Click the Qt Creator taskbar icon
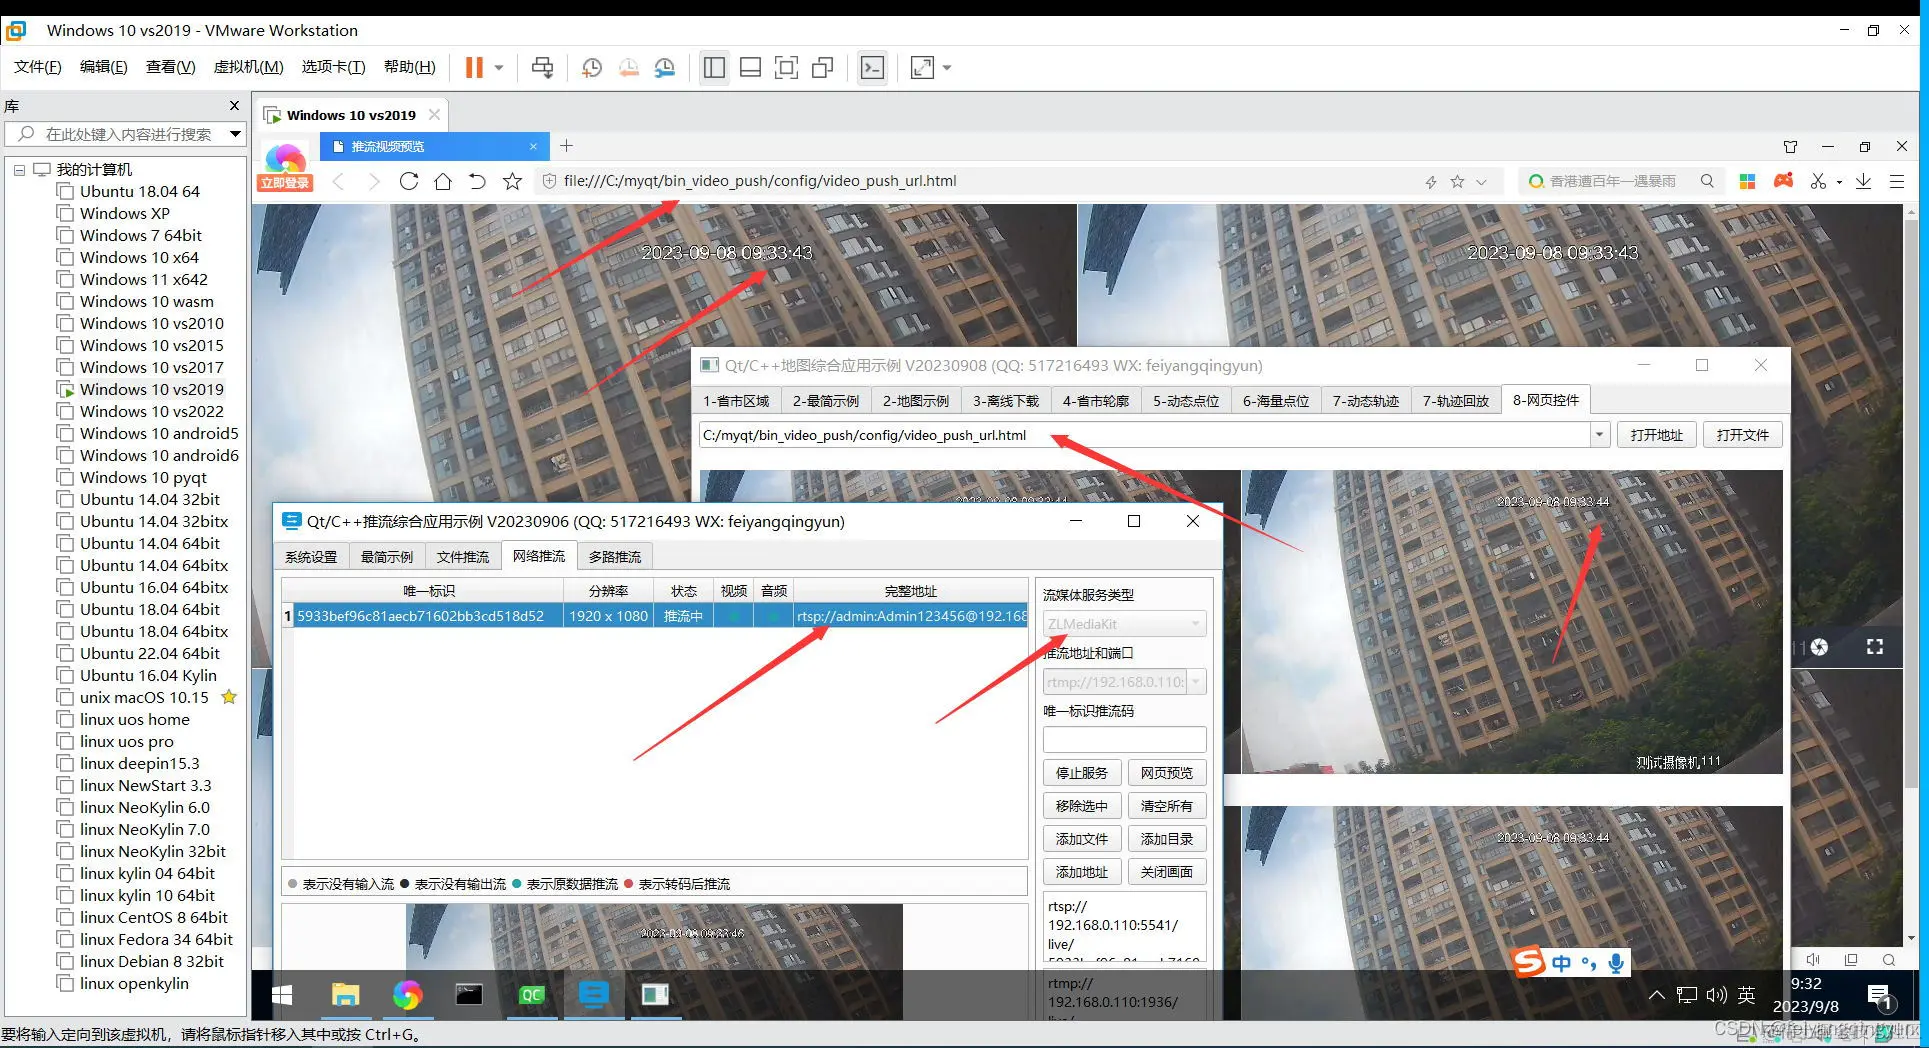 tap(531, 995)
